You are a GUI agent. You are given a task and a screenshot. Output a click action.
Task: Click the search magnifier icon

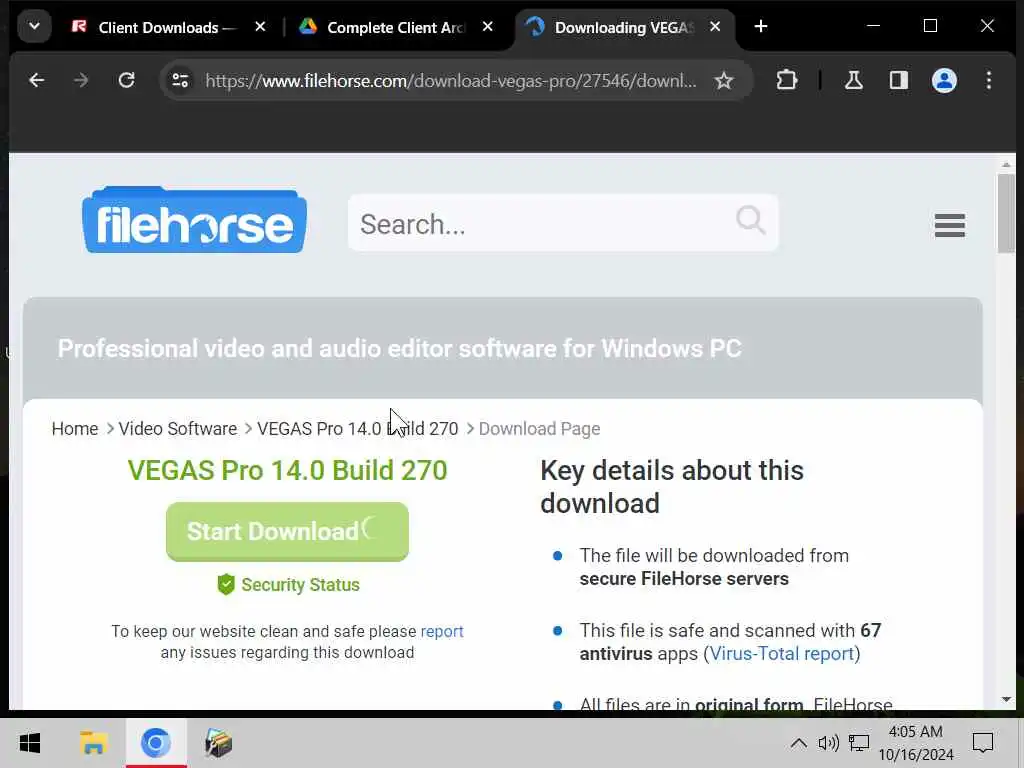(x=750, y=220)
